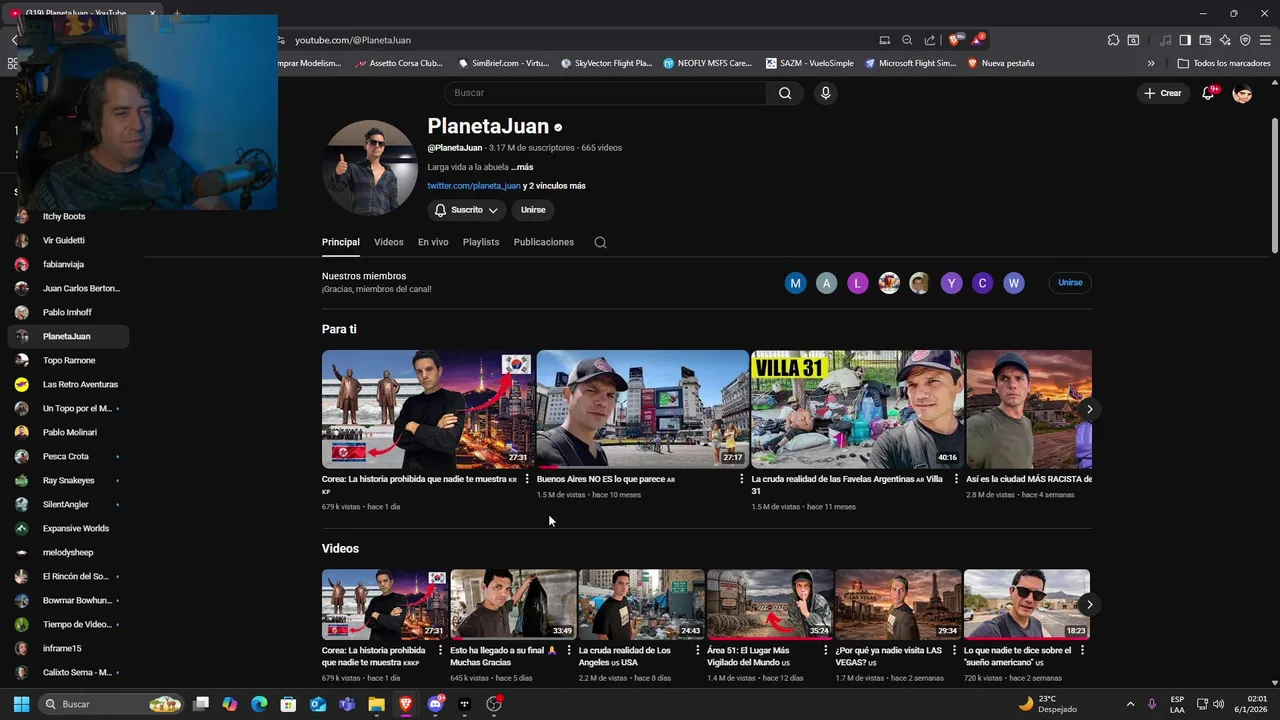The image size is (1280, 720).
Task: Open Brave Rewards triangle icon
Action: pyautogui.click(x=977, y=40)
